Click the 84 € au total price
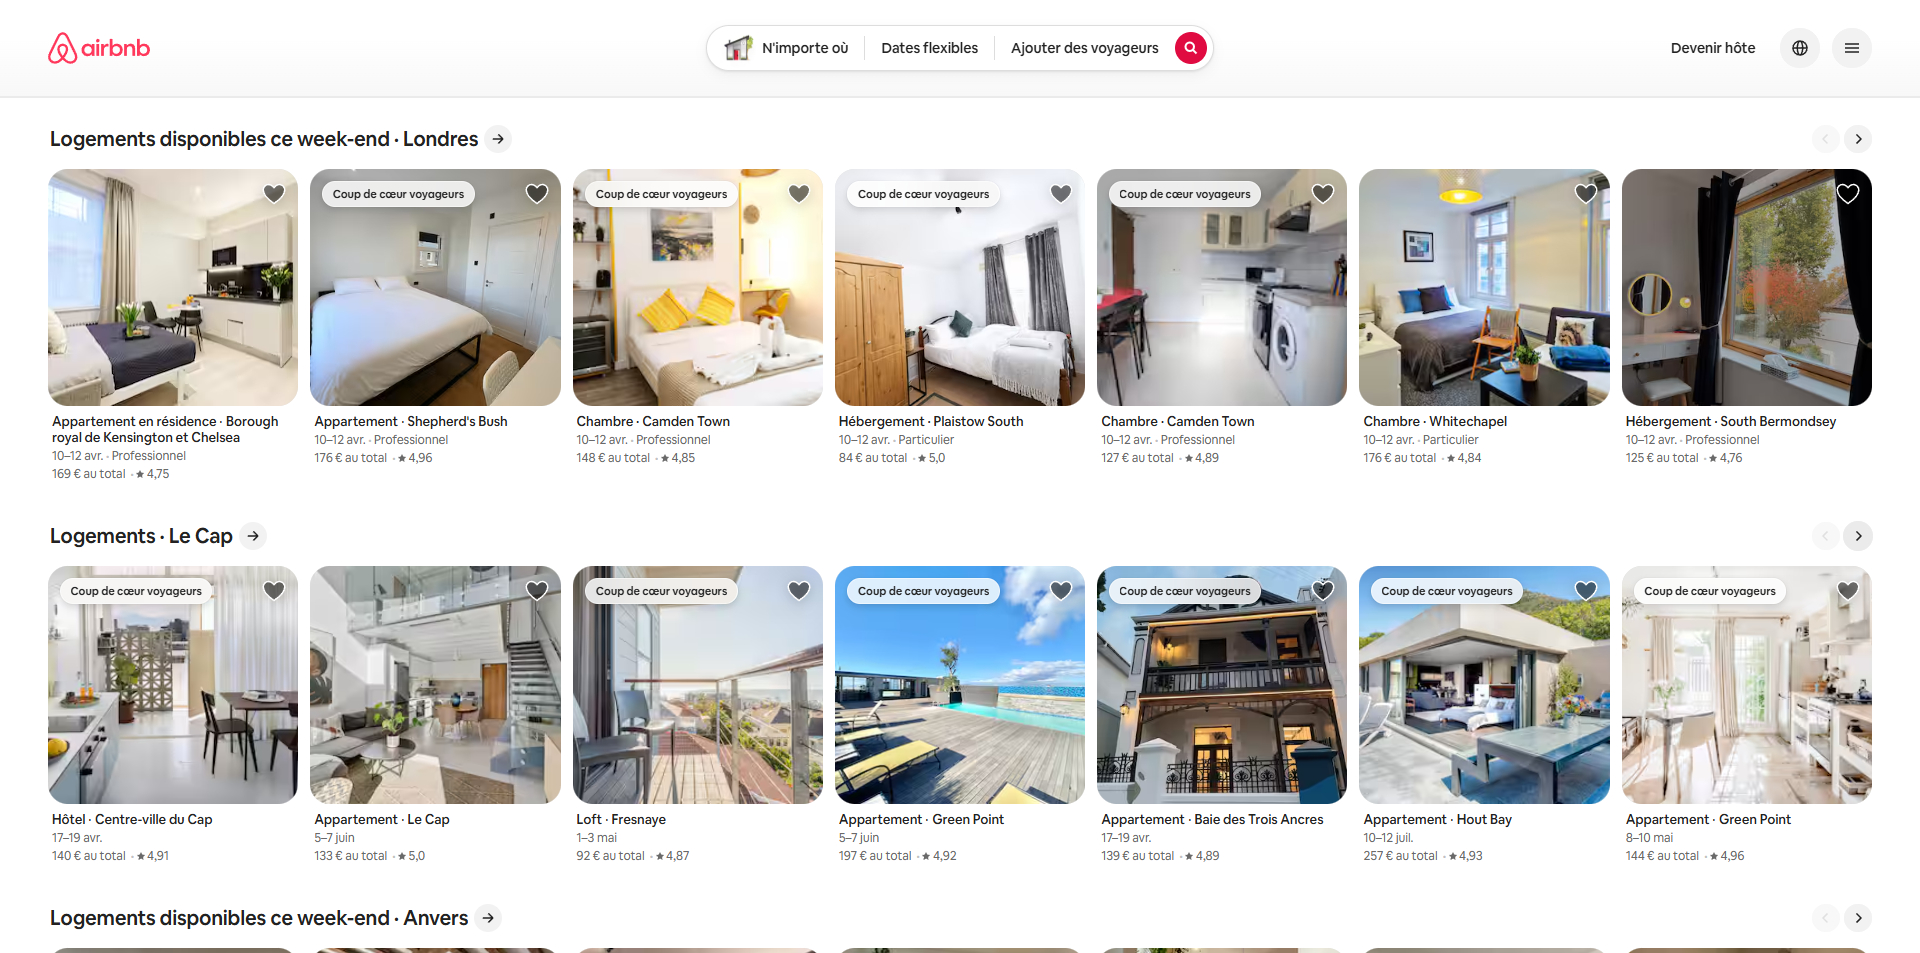The width and height of the screenshot is (1920, 953). tap(873, 458)
